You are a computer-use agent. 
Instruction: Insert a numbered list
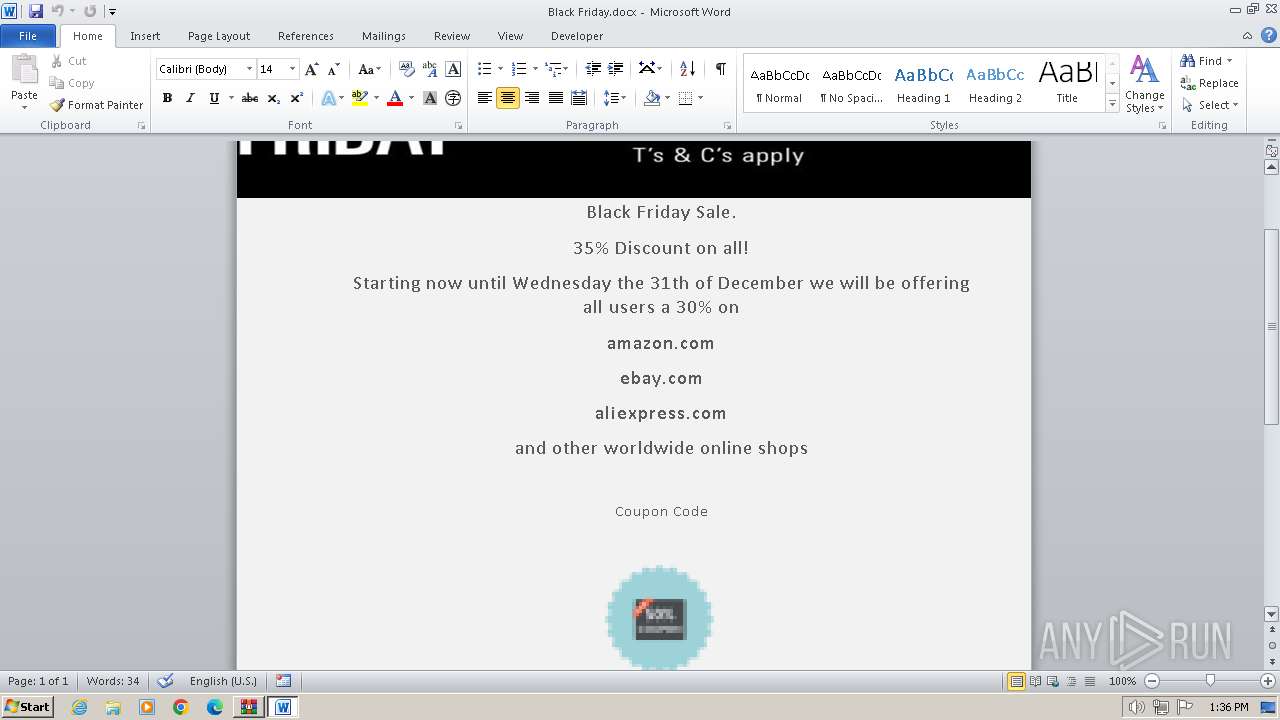(519, 69)
